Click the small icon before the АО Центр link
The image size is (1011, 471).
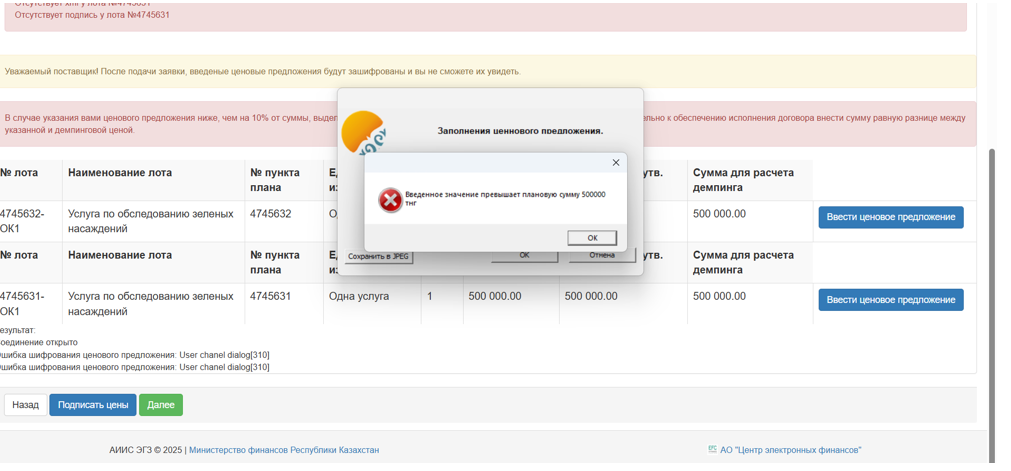click(x=712, y=450)
